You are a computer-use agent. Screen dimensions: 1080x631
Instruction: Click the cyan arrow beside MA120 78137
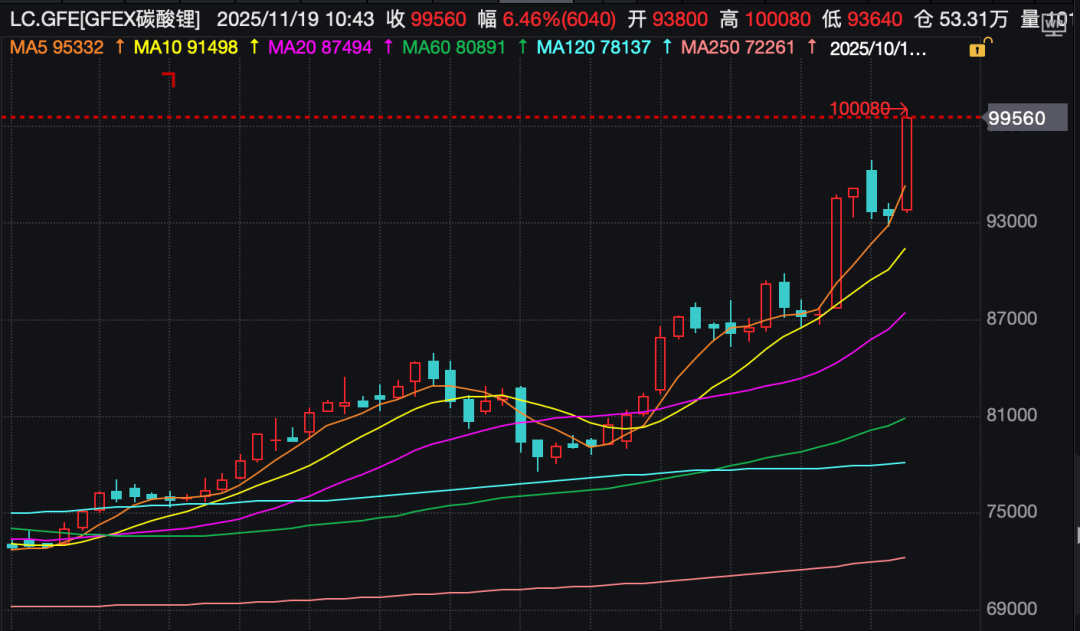point(666,47)
